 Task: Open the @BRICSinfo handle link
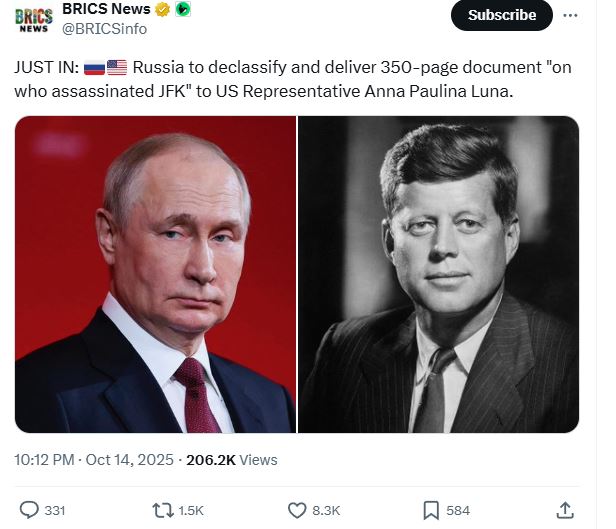105,29
